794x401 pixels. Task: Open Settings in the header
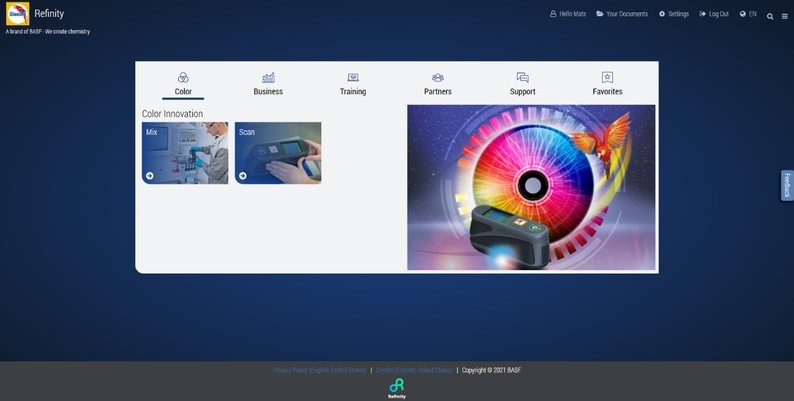coord(674,14)
